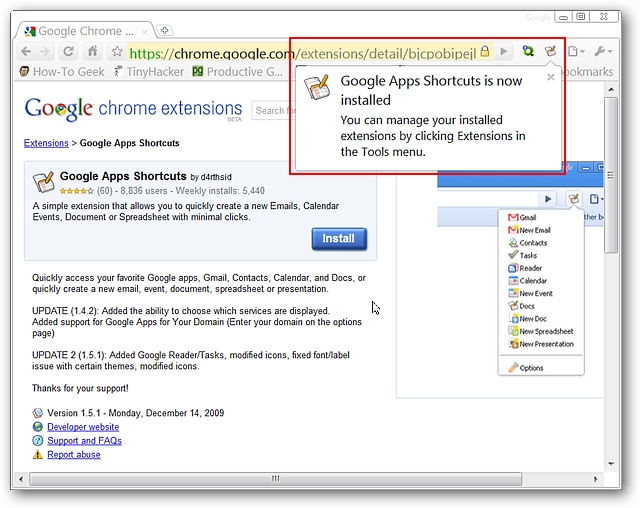Viewport: 640px width, 508px height.
Task: Open a new tab with the plus button
Action: (165, 30)
